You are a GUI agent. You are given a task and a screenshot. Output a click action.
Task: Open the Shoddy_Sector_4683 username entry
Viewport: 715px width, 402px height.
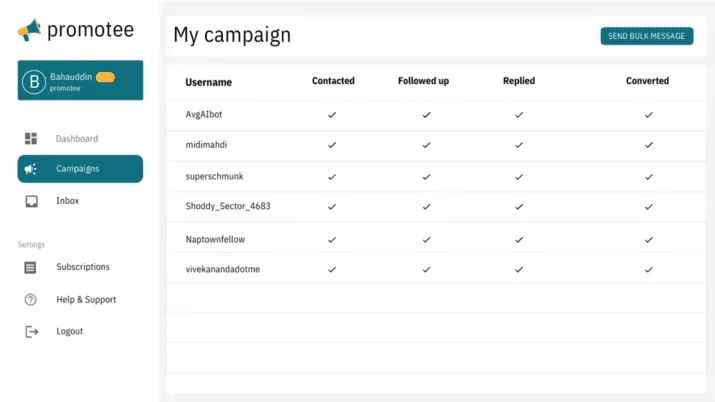tap(228, 206)
